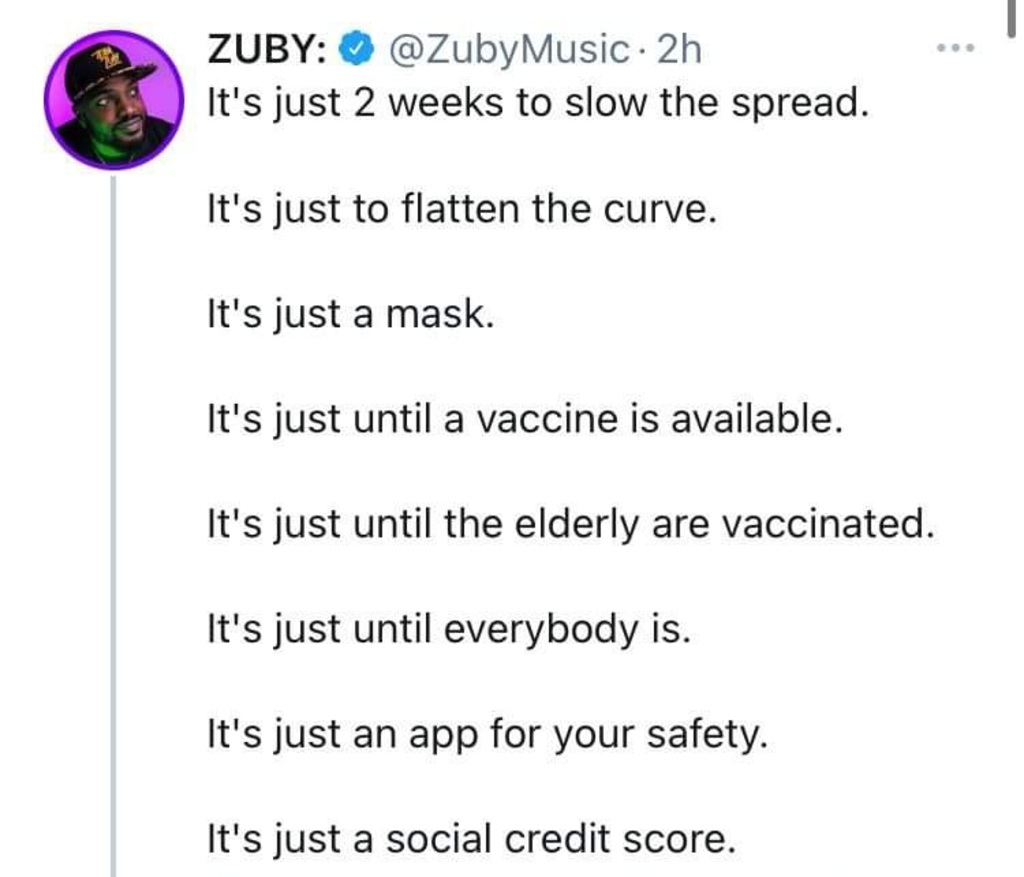
Task: Click the 2h tweet timestamp
Action: [x=679, y=48]
